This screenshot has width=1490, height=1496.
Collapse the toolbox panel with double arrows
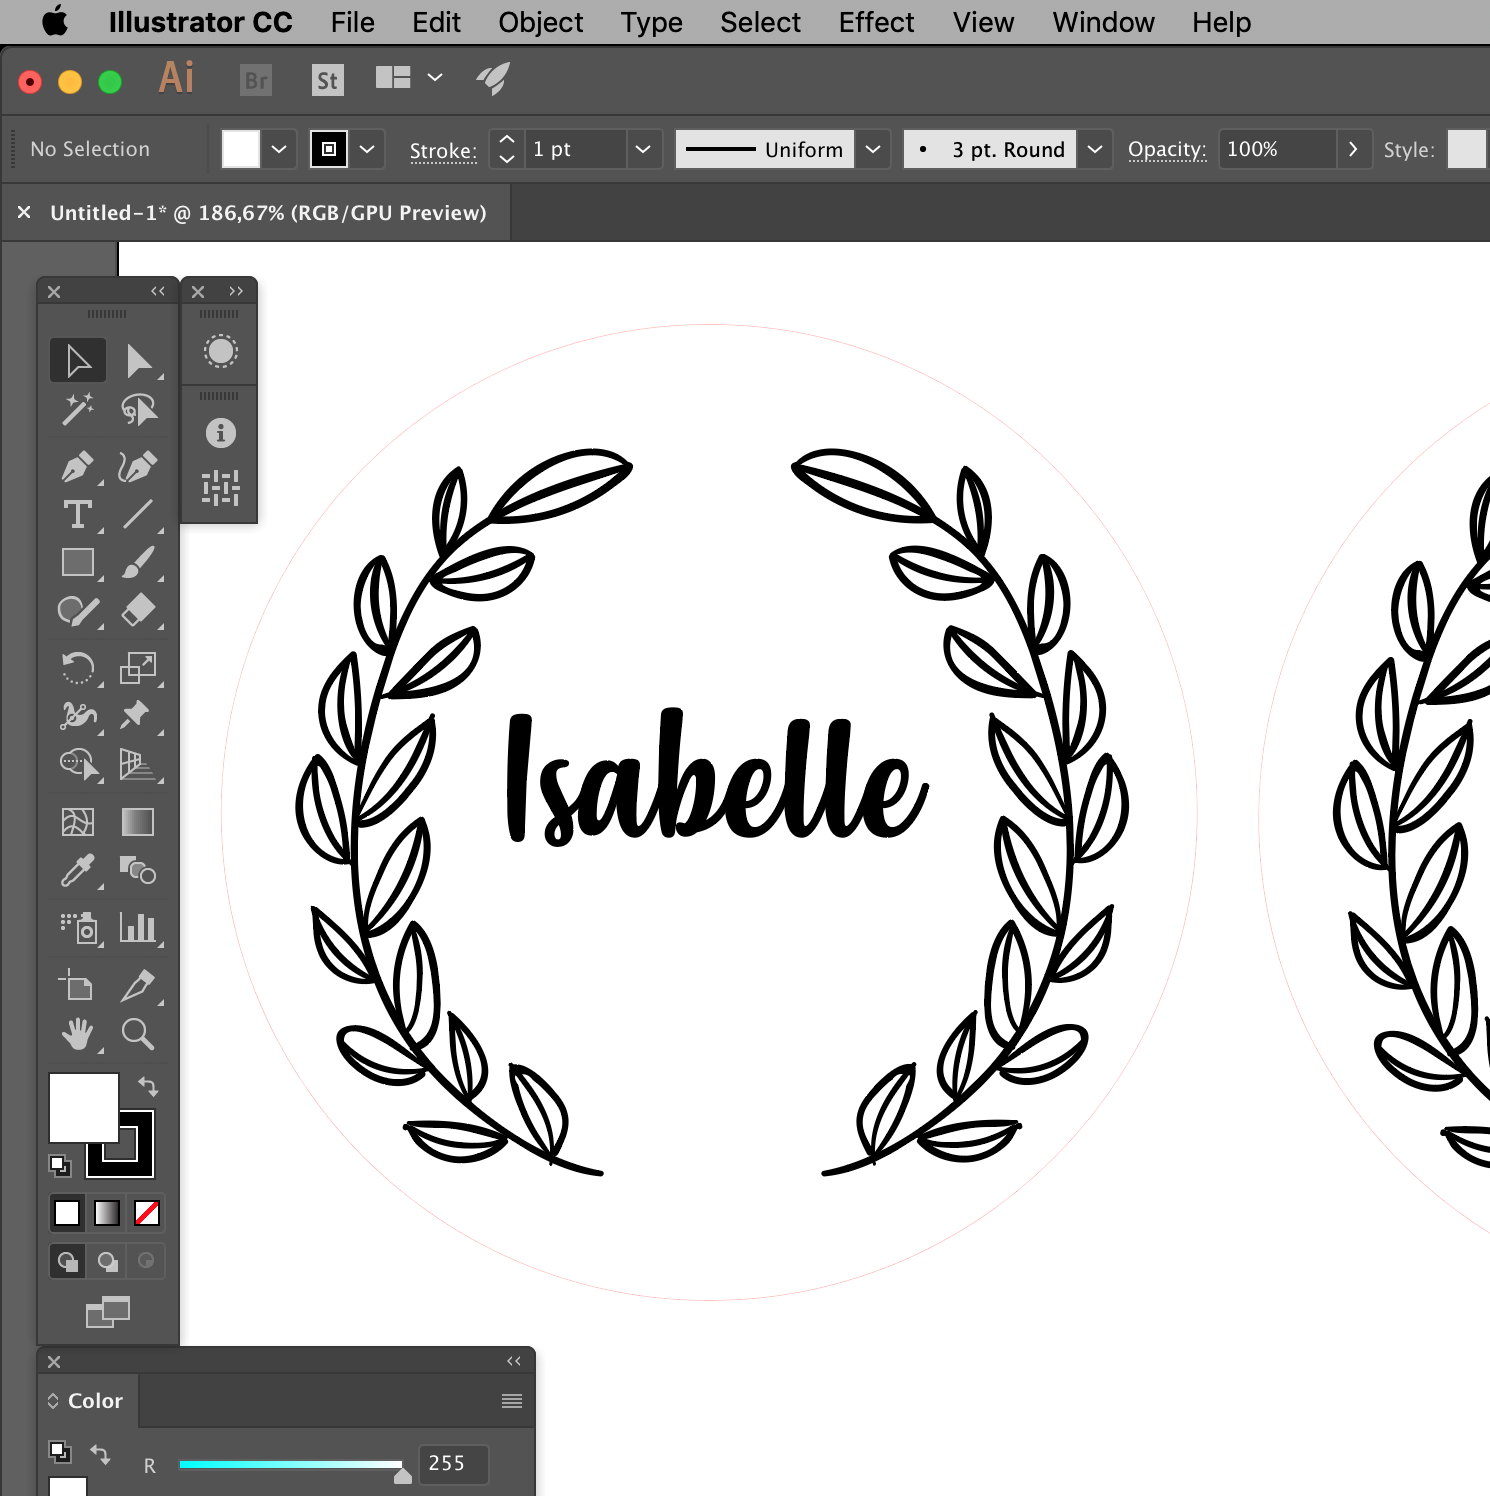(158, 291)
